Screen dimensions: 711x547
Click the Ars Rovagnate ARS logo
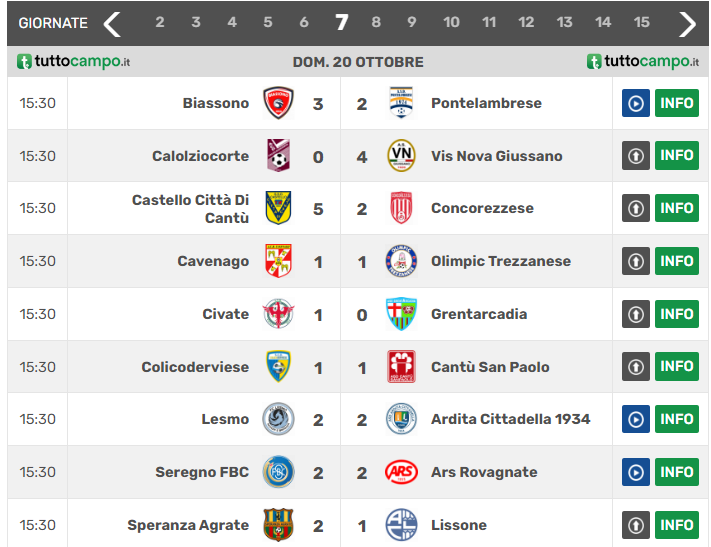point(401,472)
